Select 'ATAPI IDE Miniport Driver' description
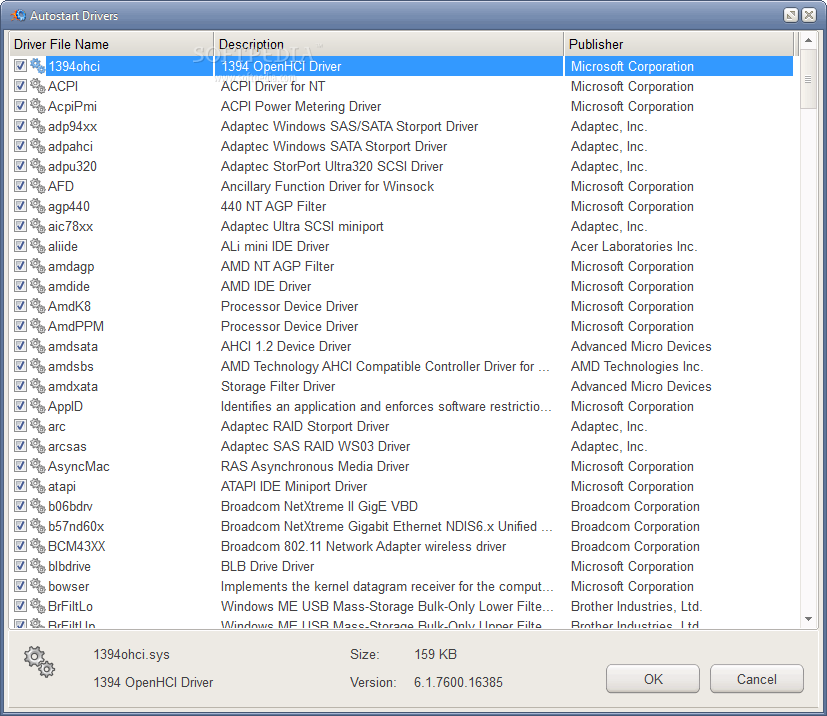This screenshot has height=716, width=827. click(294, 486)
